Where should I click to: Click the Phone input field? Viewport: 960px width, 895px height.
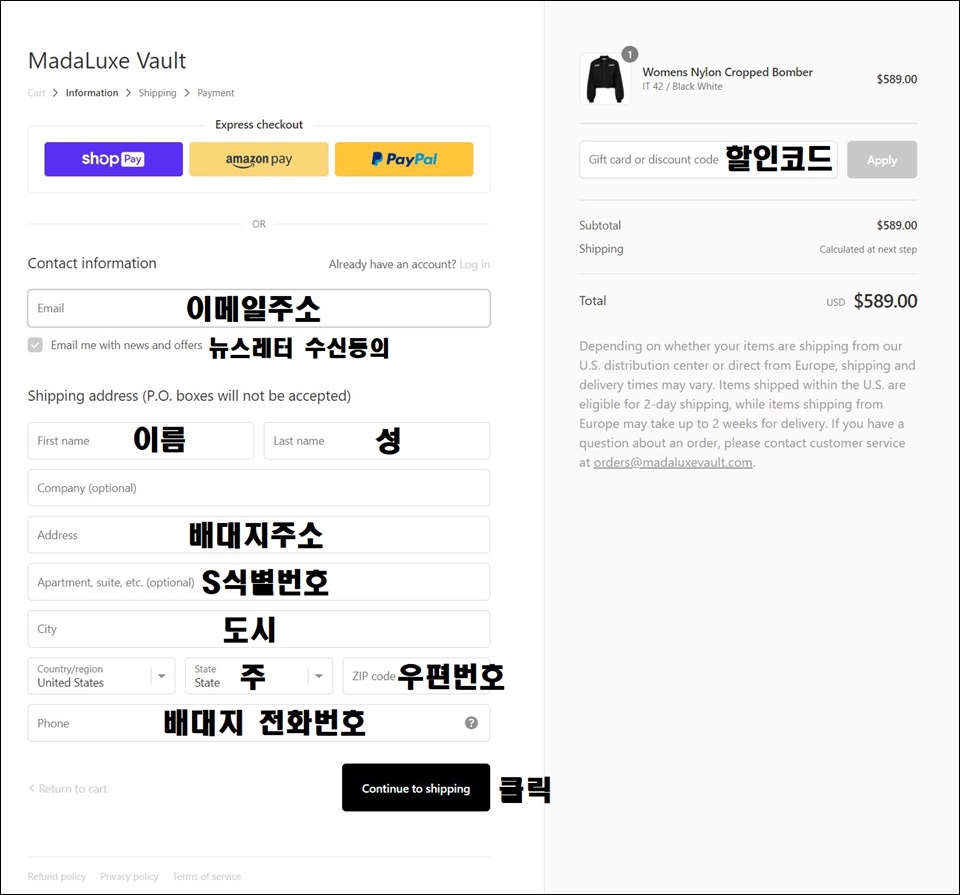click(x=258, y=723)
